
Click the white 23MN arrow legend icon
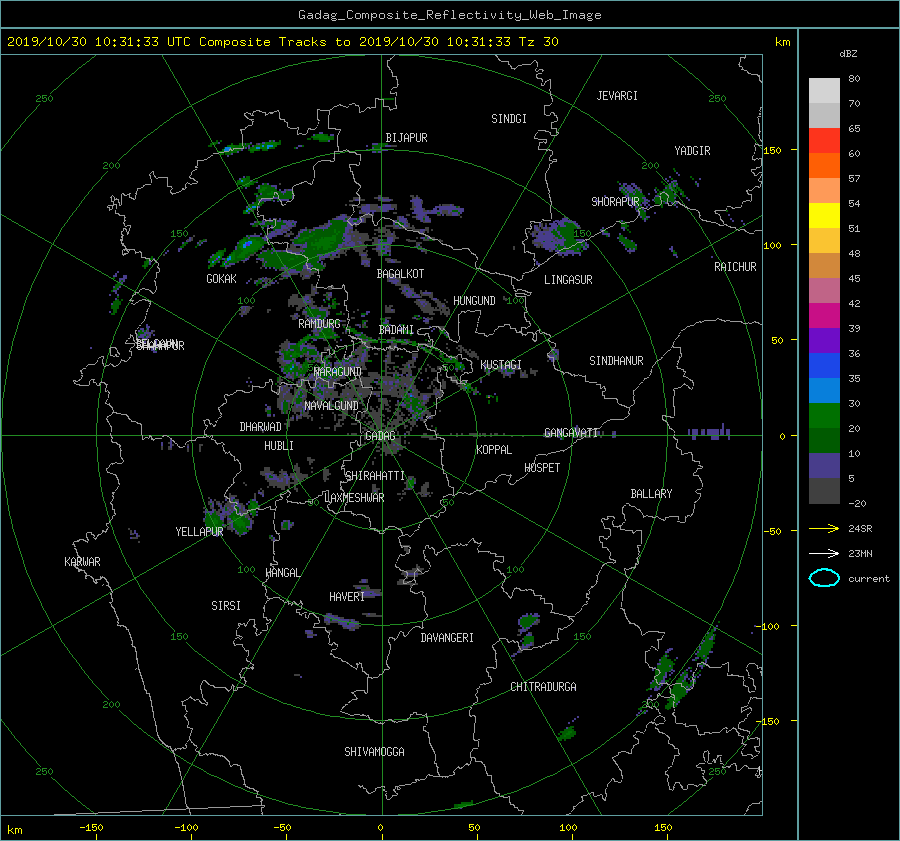824,553
